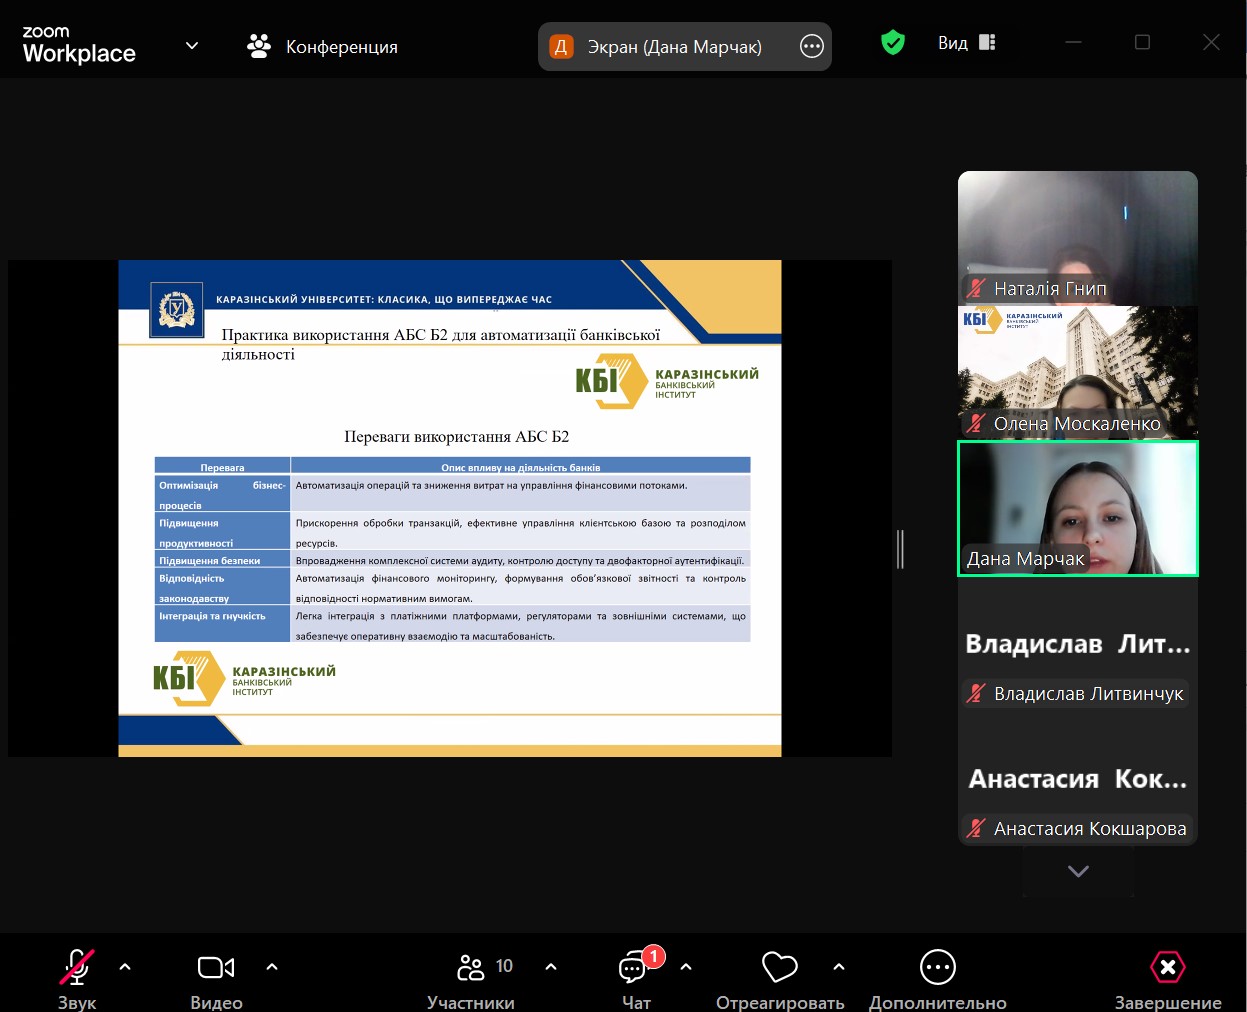Expand reactions options arrow next to Отреагировать
The image size is (1247, 1012).
tap(839, 967)
